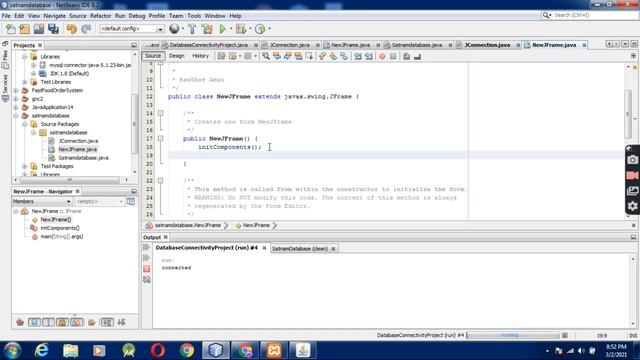Toggle Show Static Members filter in Navigator
Screen dimensions: 640x360
(48, 322)
